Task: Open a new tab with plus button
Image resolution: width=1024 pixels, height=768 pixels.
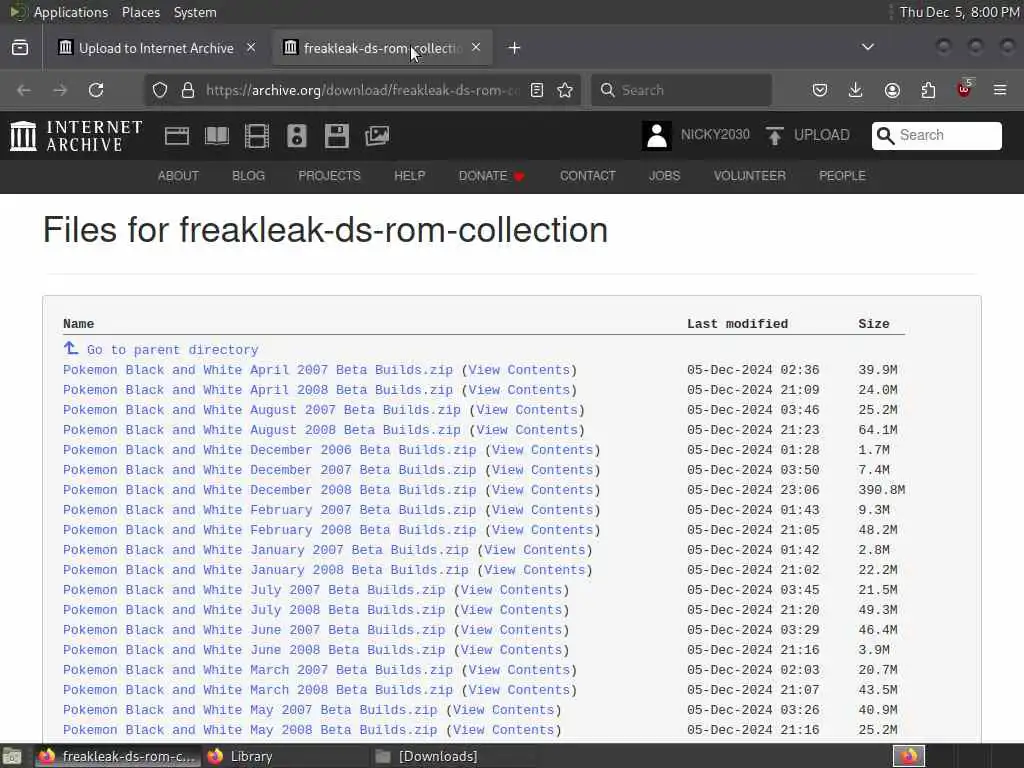Action: click(x=515, y=48)
